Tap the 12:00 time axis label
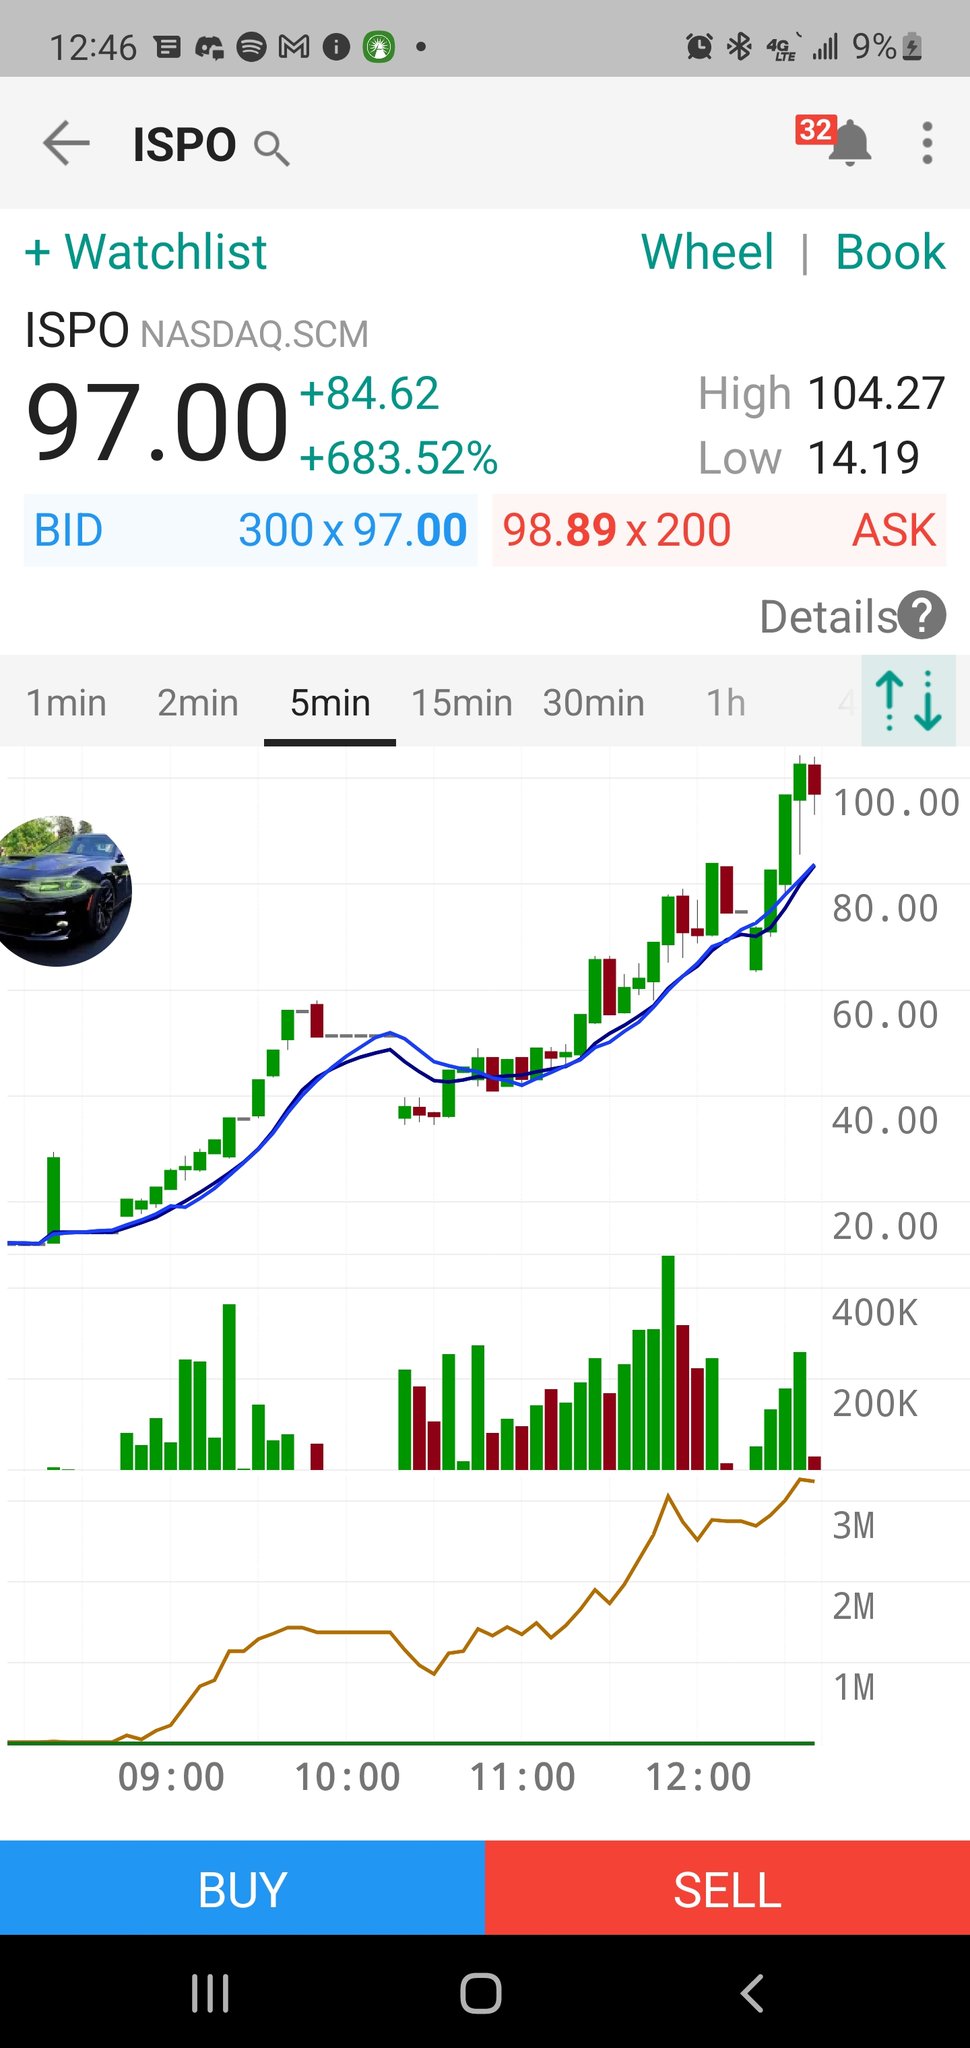 coord(698,1777)
